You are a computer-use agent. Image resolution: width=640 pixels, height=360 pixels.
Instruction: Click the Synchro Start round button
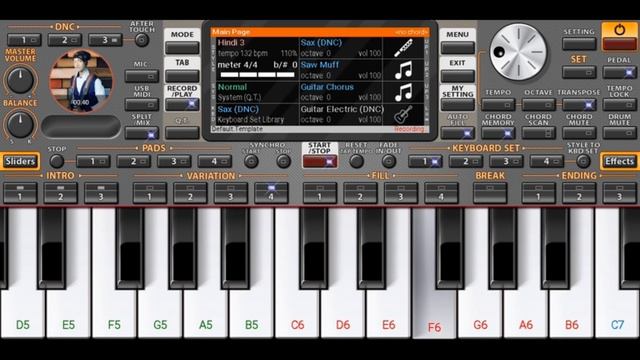coord(251,161)
